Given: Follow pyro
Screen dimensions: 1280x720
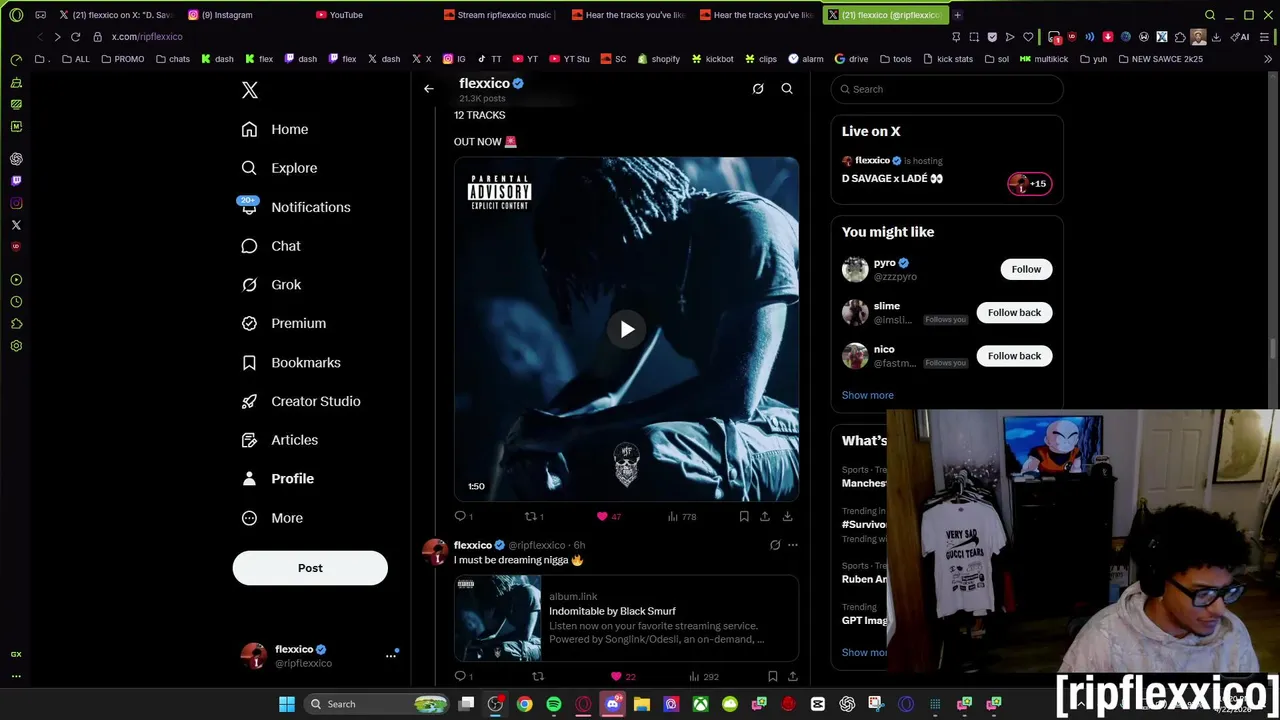Looking at the screenshot, I should (x=1026, y=269).
